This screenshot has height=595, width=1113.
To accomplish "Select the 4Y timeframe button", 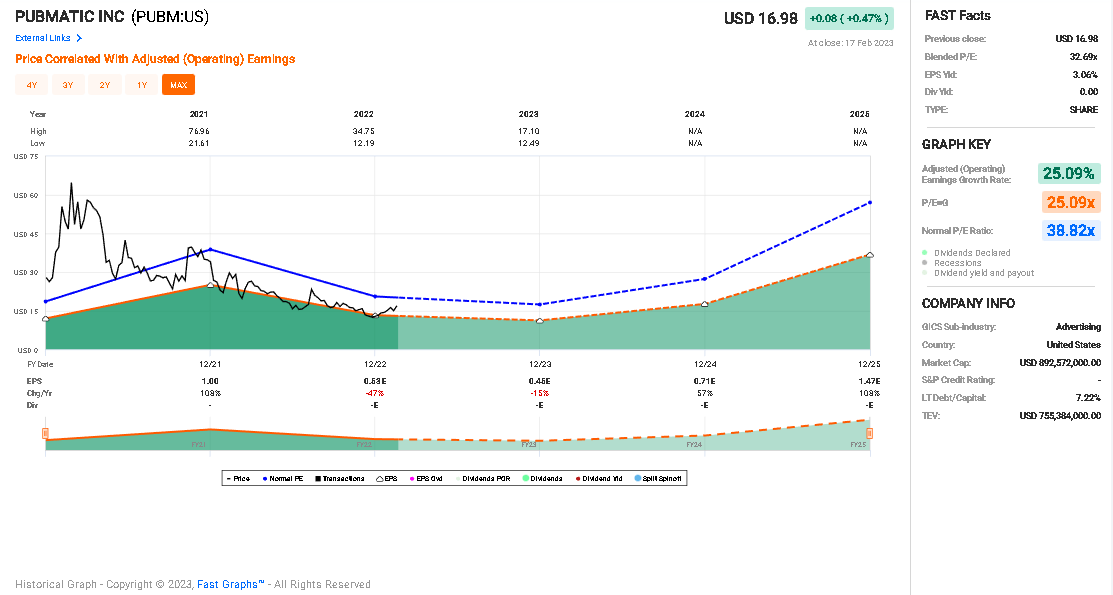I will point(30,84).
